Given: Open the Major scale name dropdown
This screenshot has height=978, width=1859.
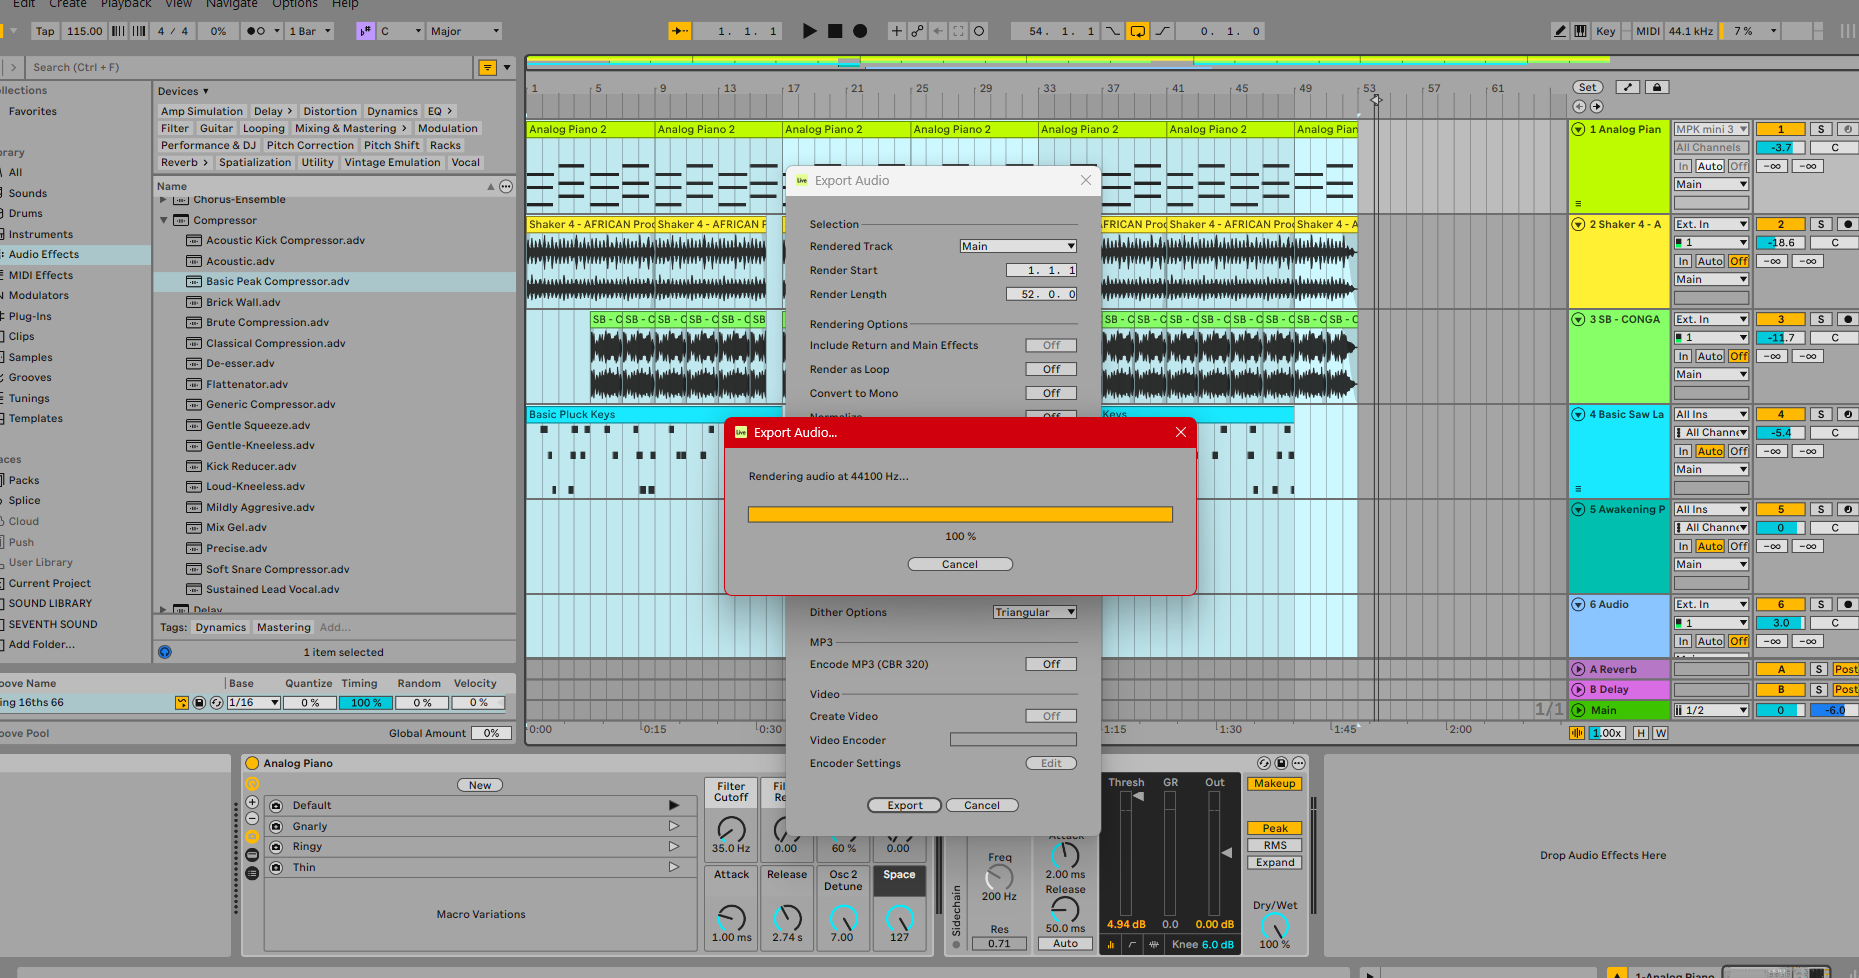Looking at the screenshot, I should [464, 31].
